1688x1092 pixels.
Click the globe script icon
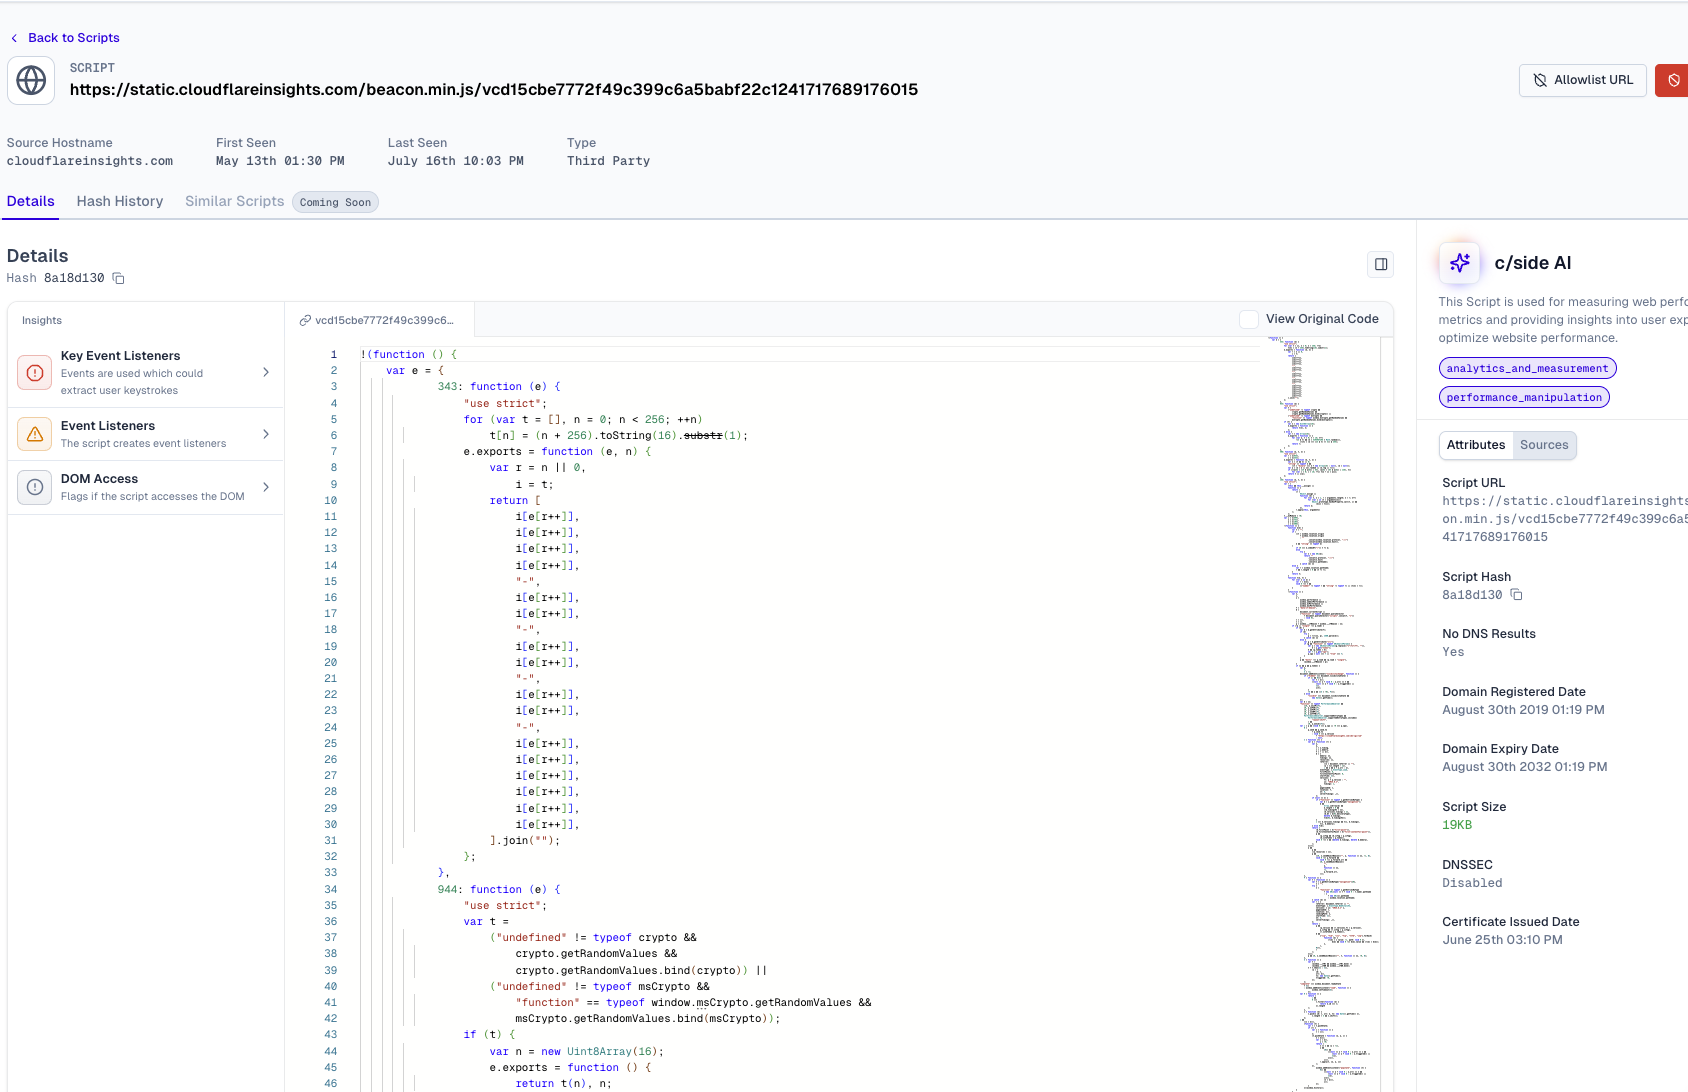(31, 80)
